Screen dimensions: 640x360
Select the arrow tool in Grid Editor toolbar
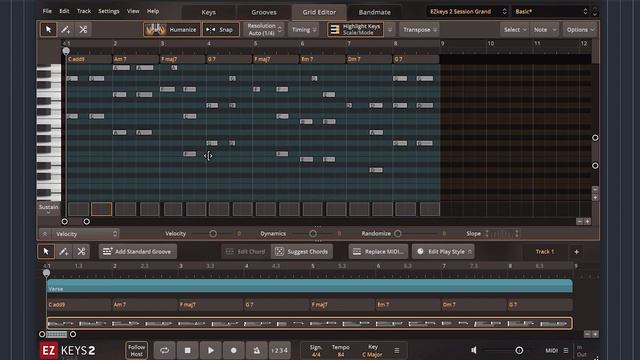(49, 29)
